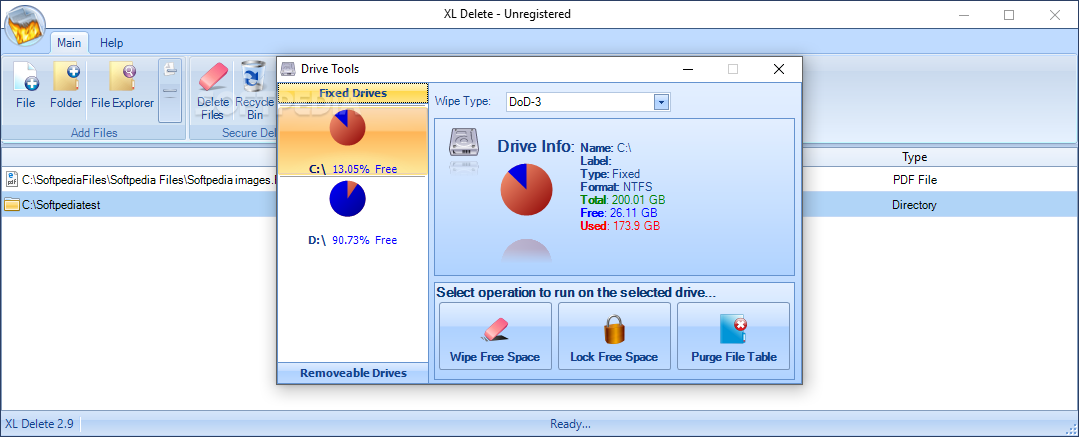Click the PDF File type cell
1079x437 pixels.
(915, 180)
